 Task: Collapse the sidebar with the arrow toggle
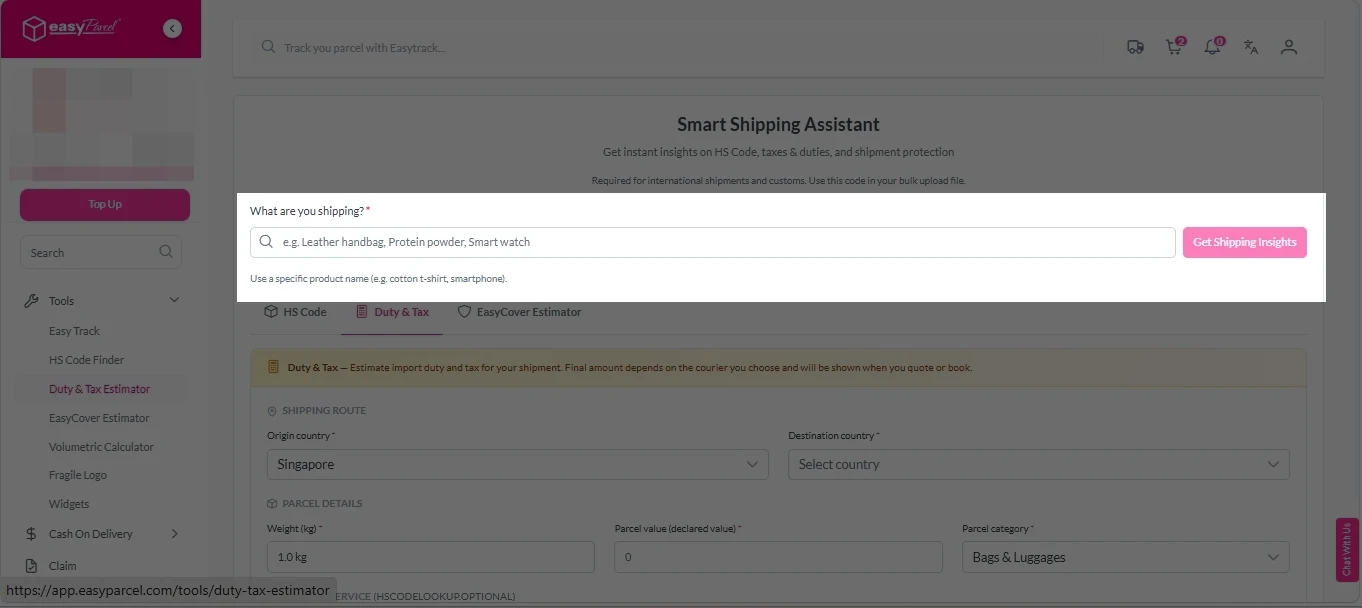172,28
